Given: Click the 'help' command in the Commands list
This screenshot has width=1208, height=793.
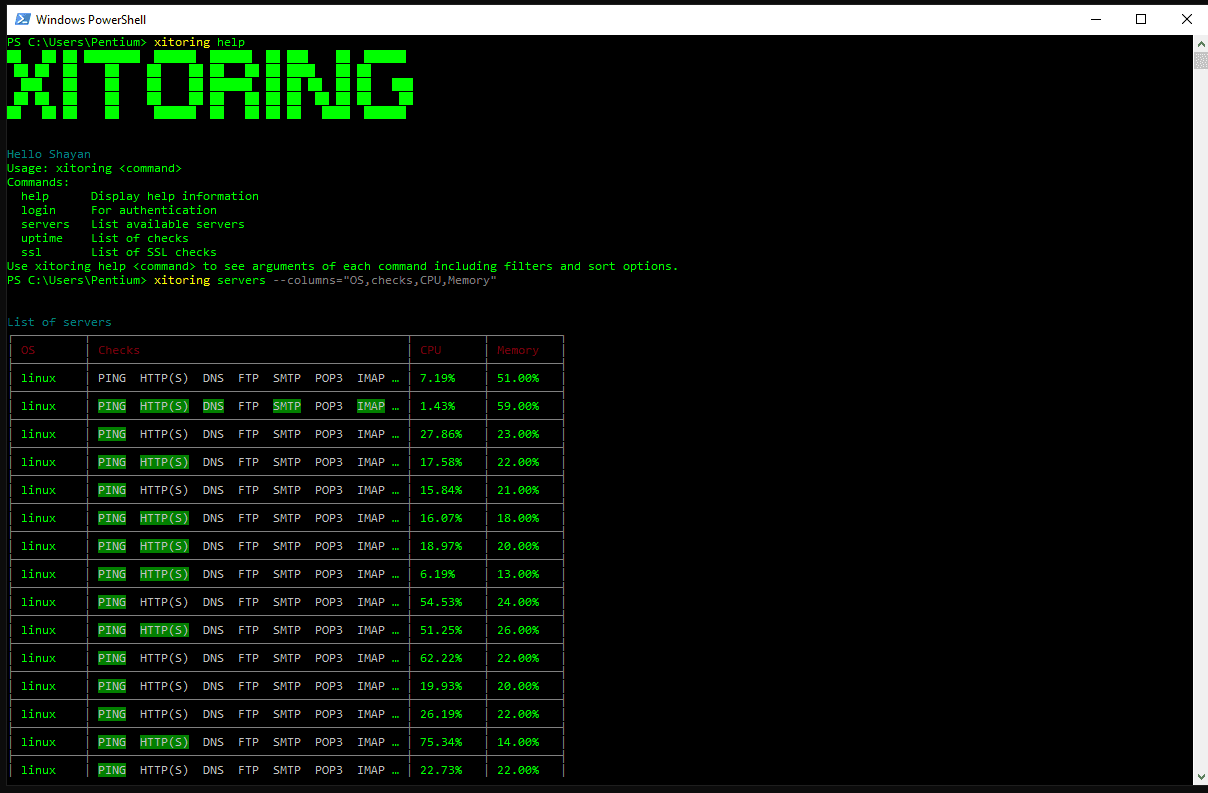Looking at the screenshot, I should click(x=34, y=195).
